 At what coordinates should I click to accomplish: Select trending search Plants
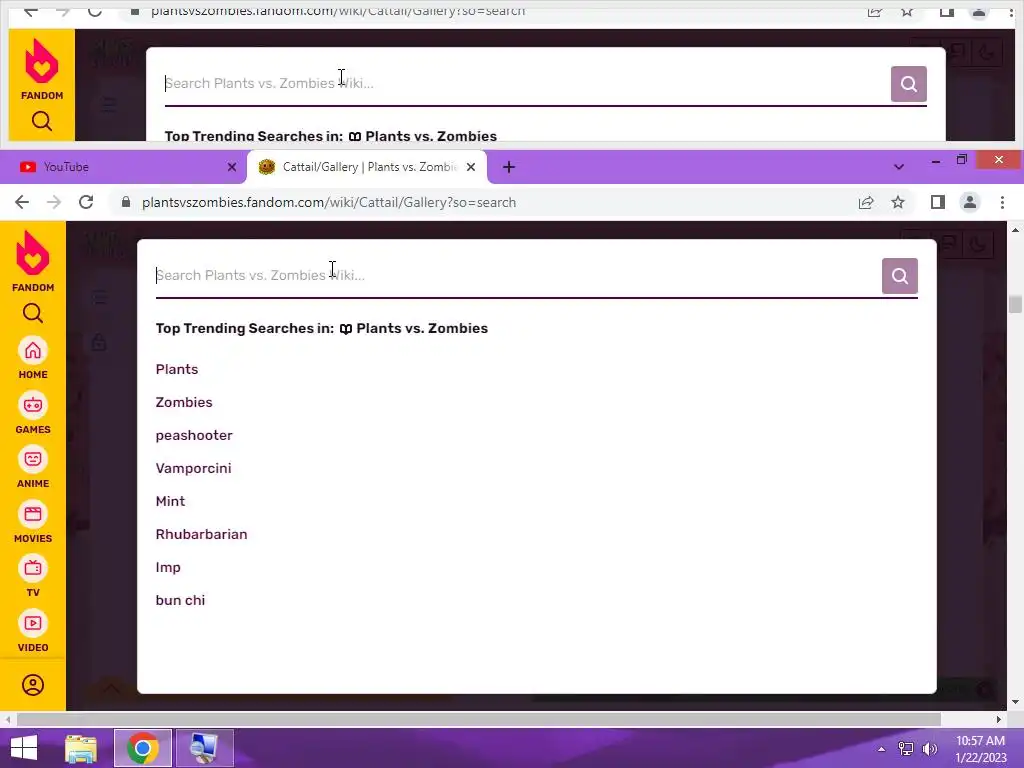177,369
